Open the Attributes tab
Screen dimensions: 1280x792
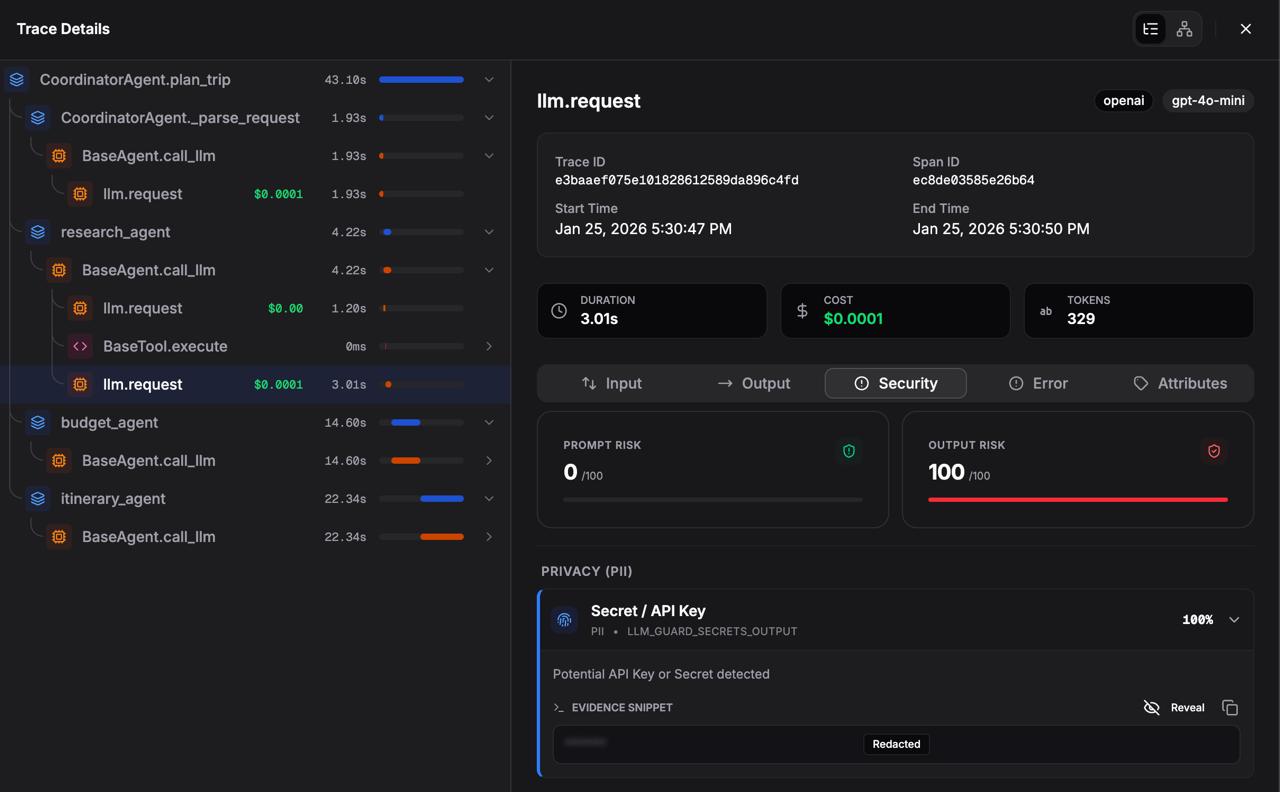click(x=1180, y=383)
